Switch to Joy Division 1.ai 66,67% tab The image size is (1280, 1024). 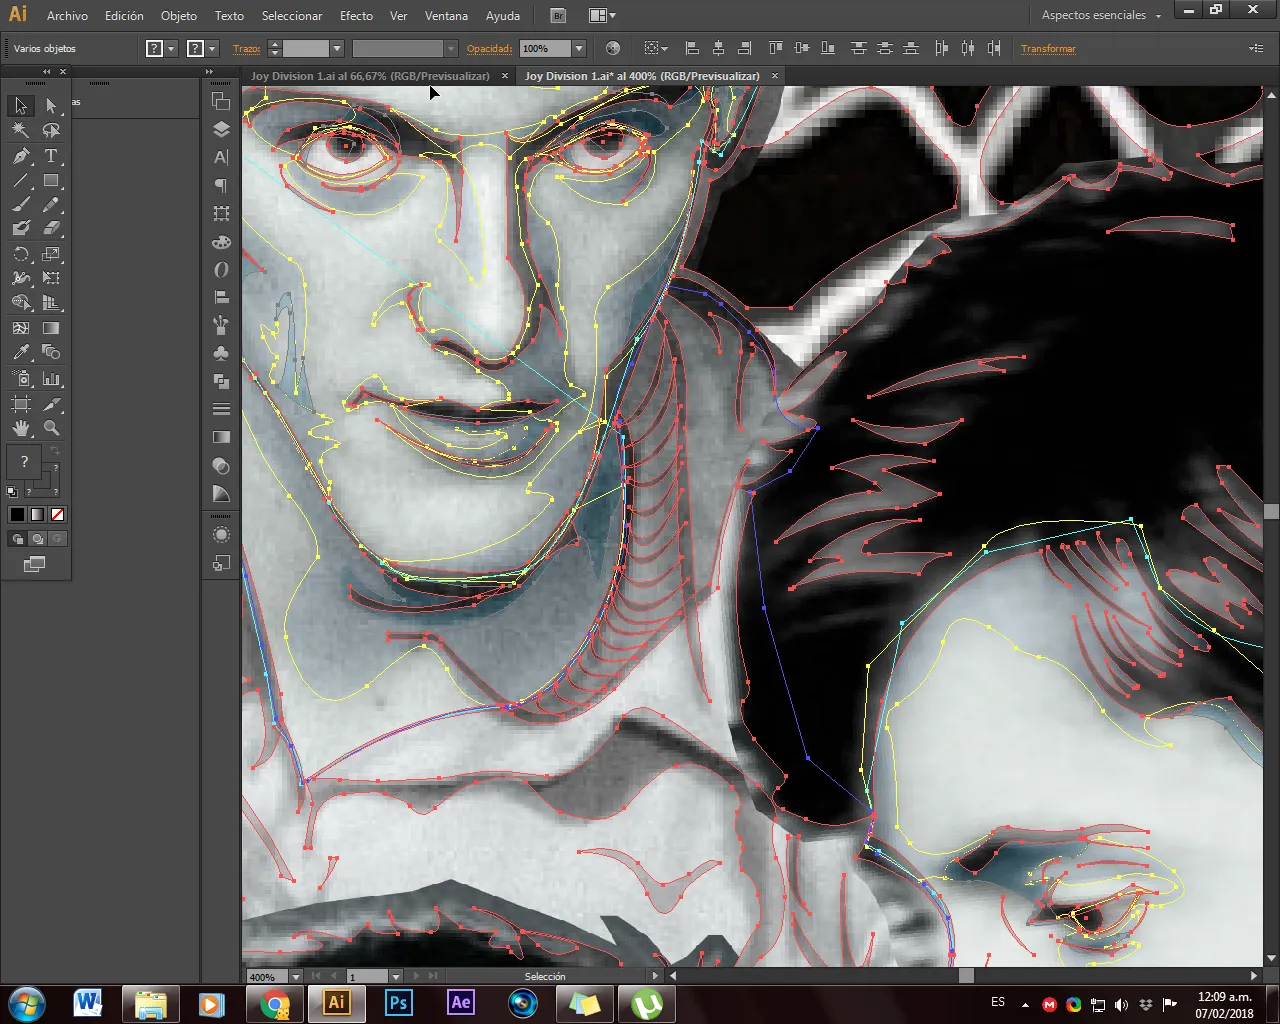point(371,76)
